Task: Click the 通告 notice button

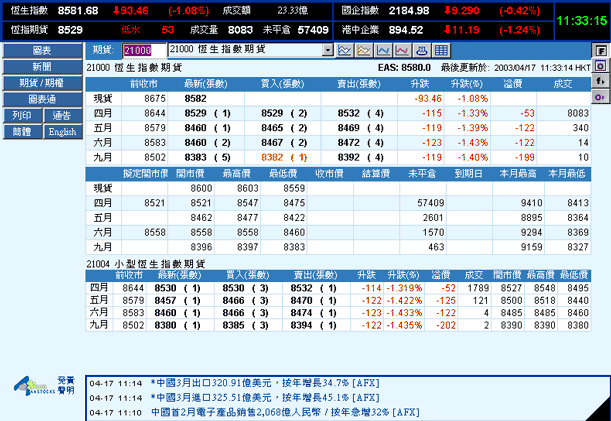Action: click(62, 115)
